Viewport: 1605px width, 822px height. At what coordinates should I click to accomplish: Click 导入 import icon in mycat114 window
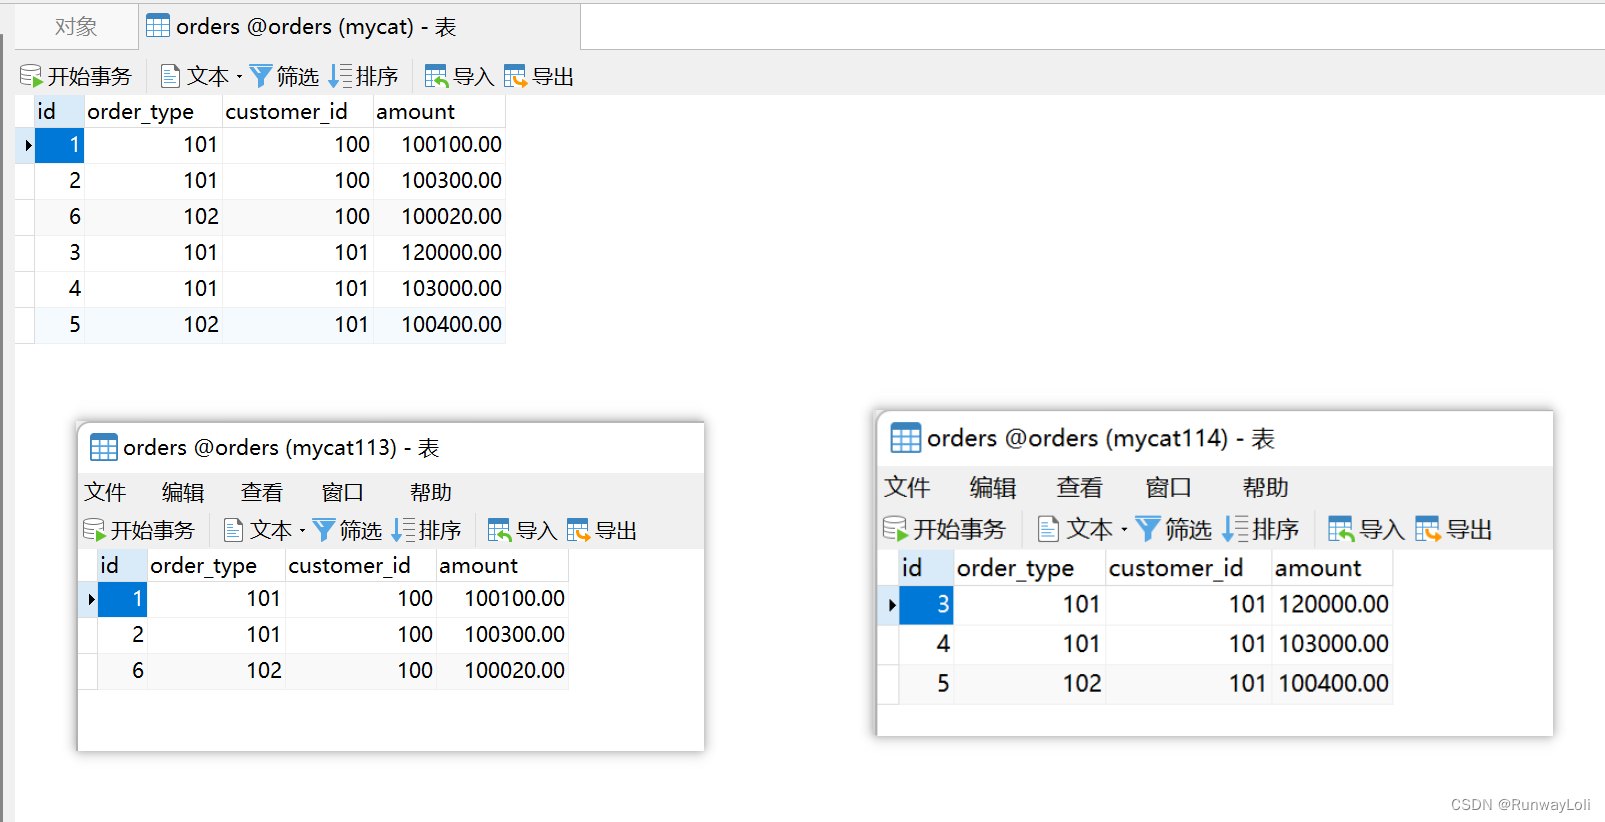(1341, 528)
